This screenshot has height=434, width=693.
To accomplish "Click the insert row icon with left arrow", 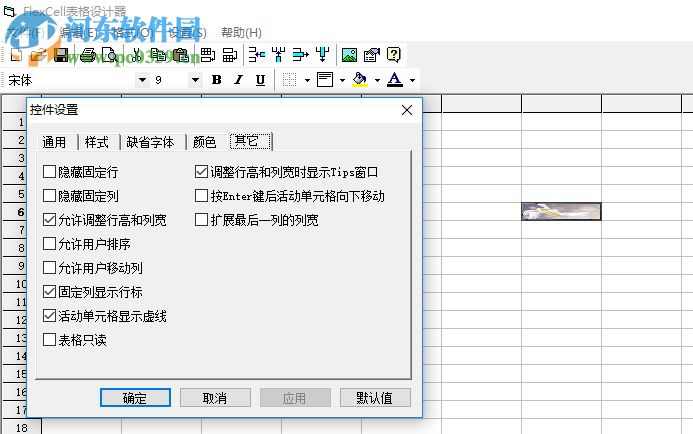I will click(x=257, y=55).
